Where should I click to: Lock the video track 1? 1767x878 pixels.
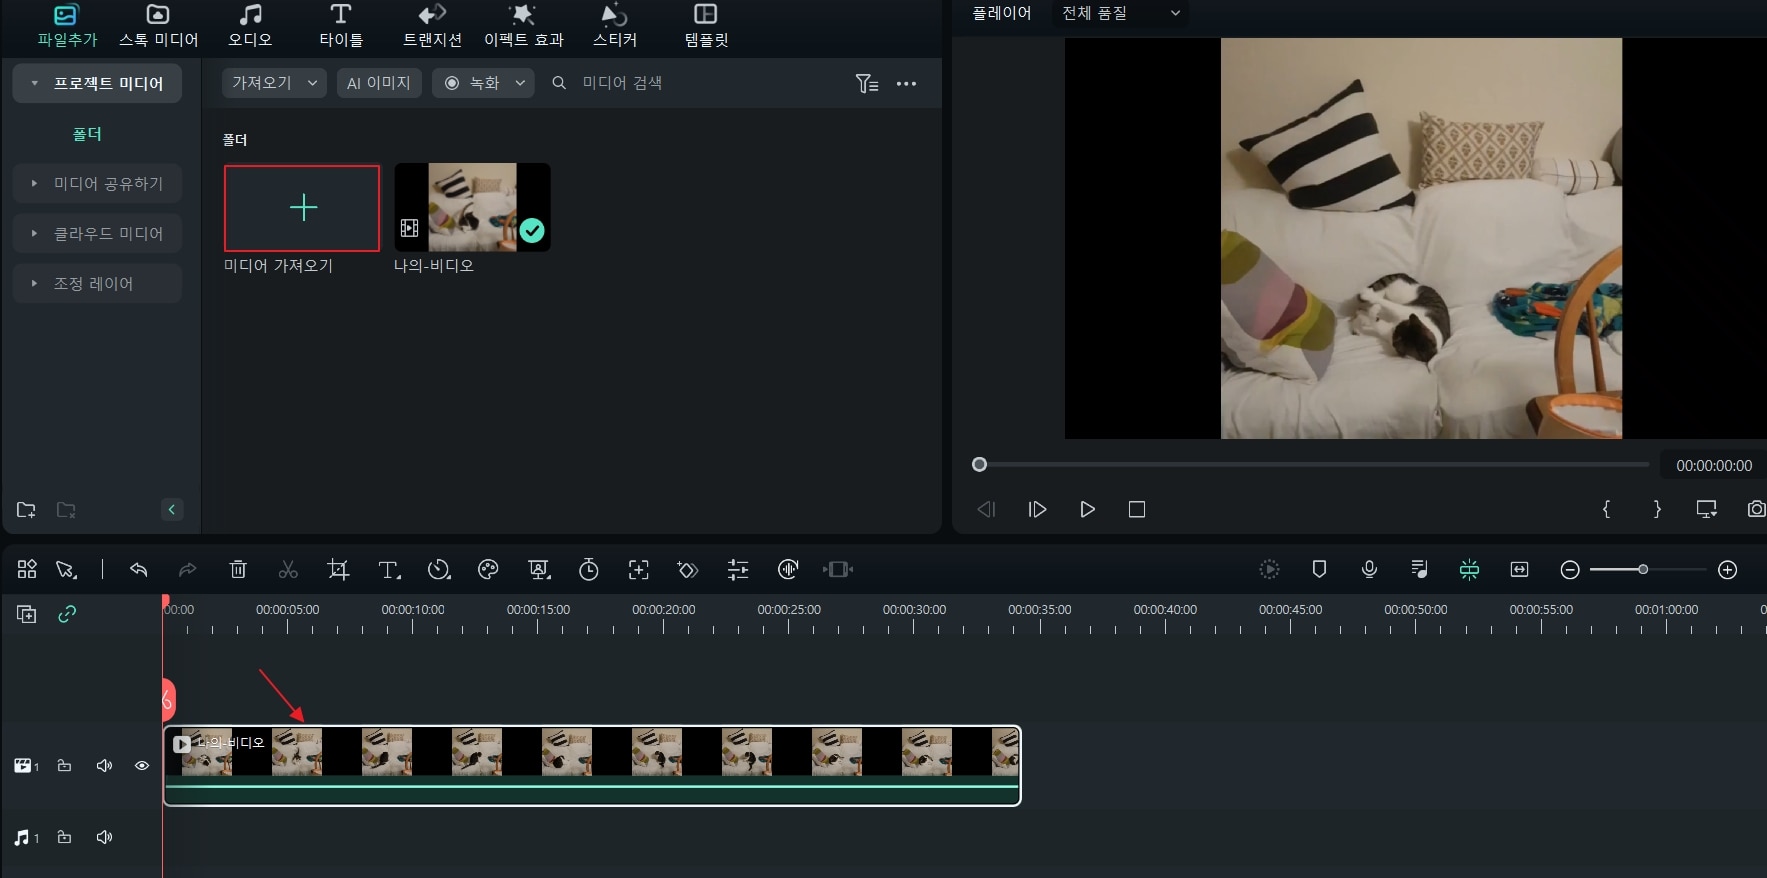[x=64, y=766]
